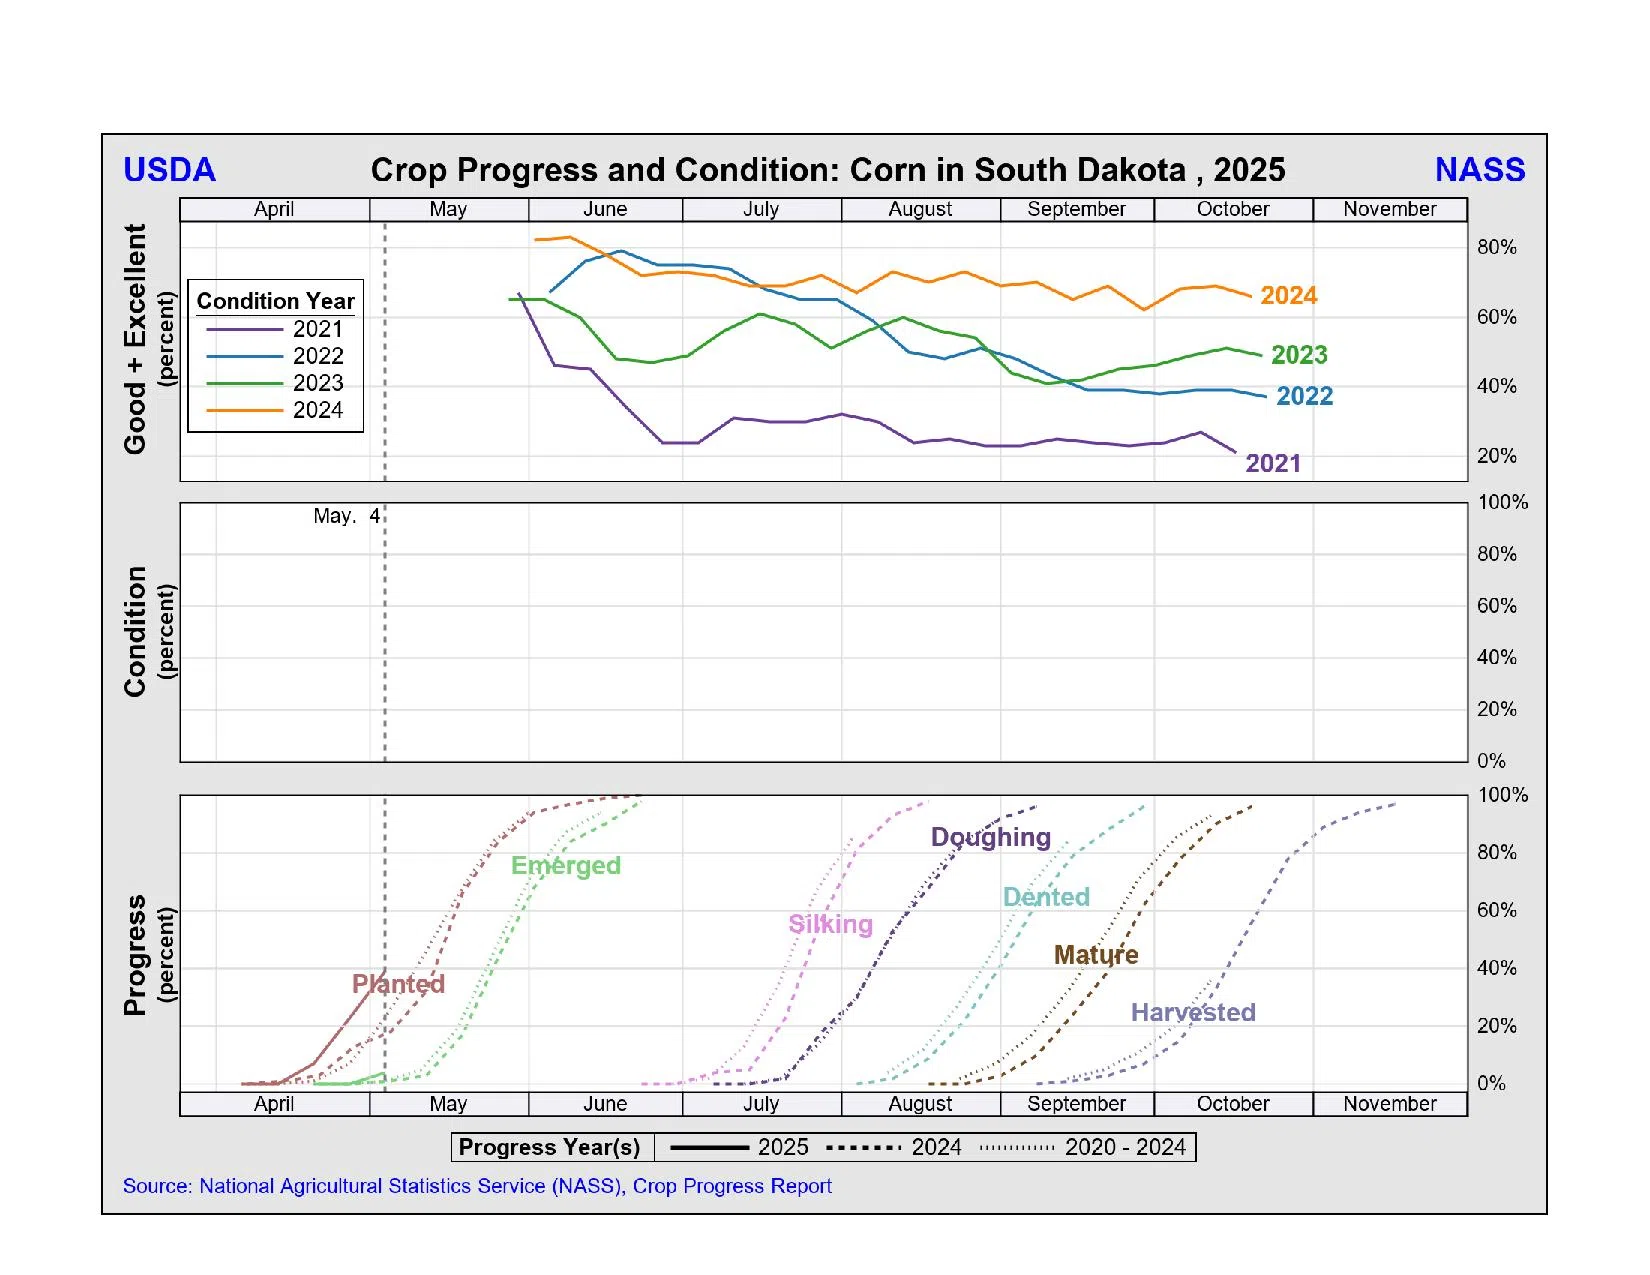The width and height of the screenshot is (1650, 1275).
Task: Open the NASS Crop Progress Report source text
Action: [477, 1186]
